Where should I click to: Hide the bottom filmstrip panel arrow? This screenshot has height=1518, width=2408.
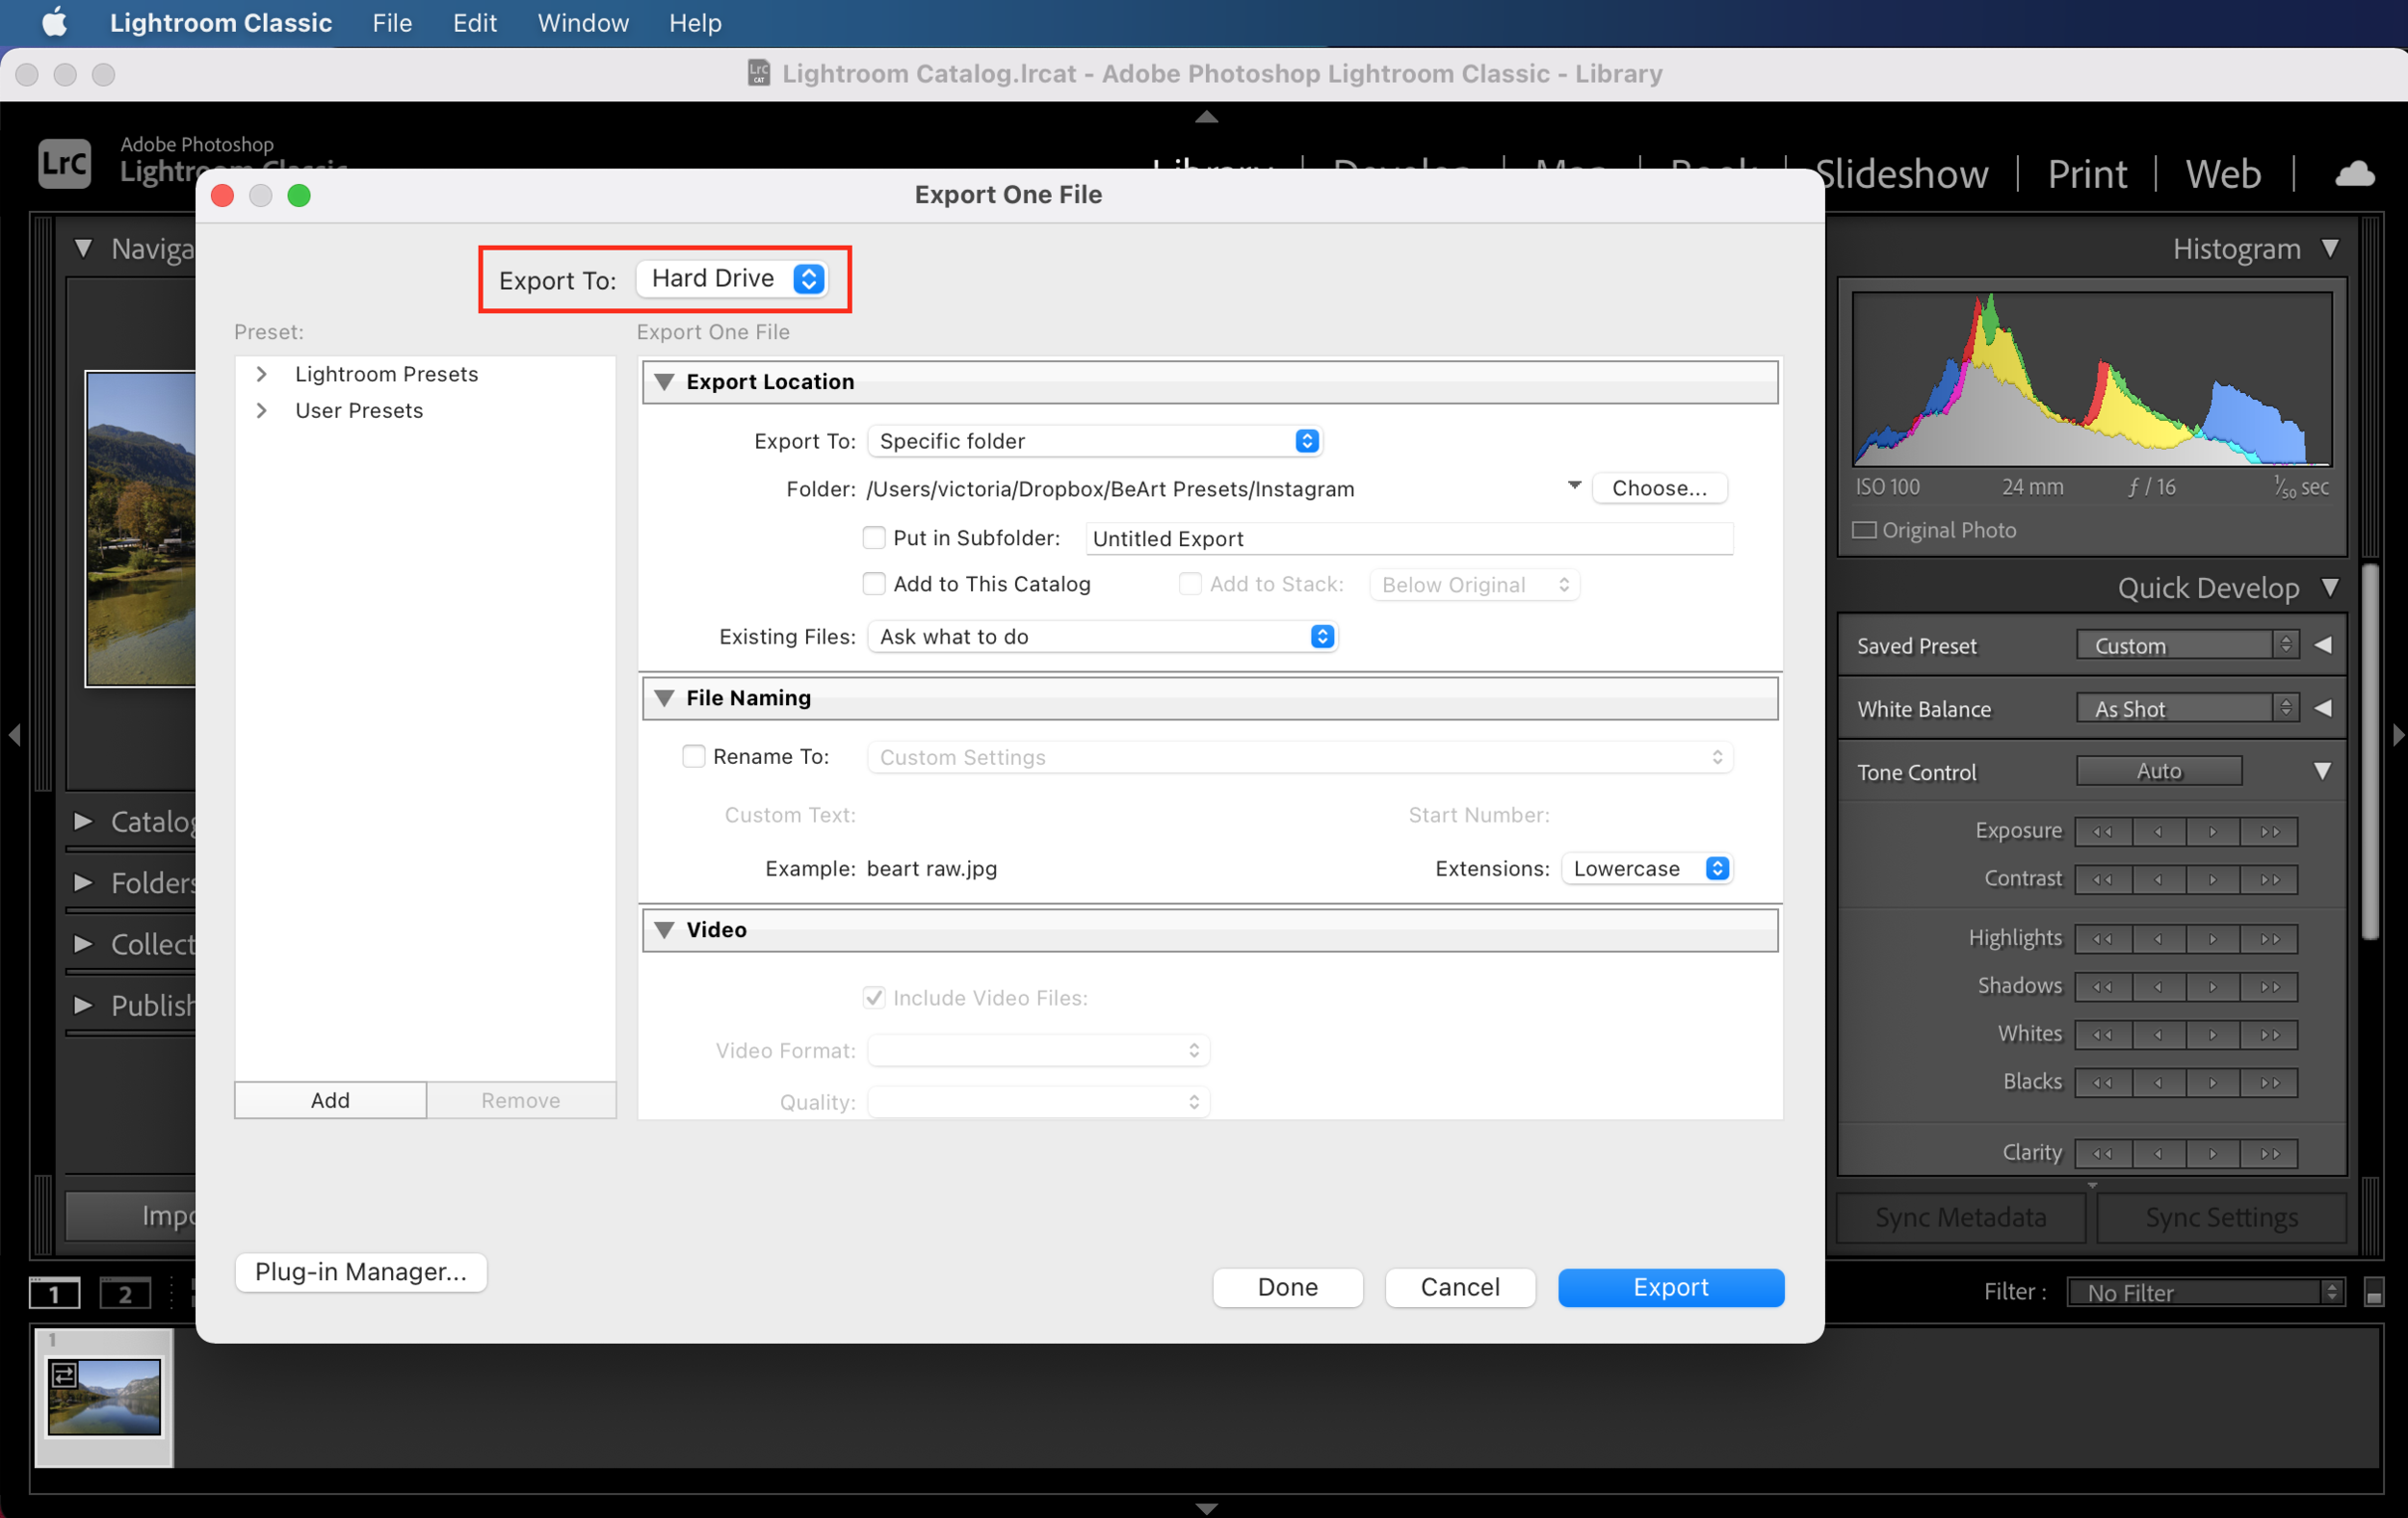[x=1206, y=1507]
